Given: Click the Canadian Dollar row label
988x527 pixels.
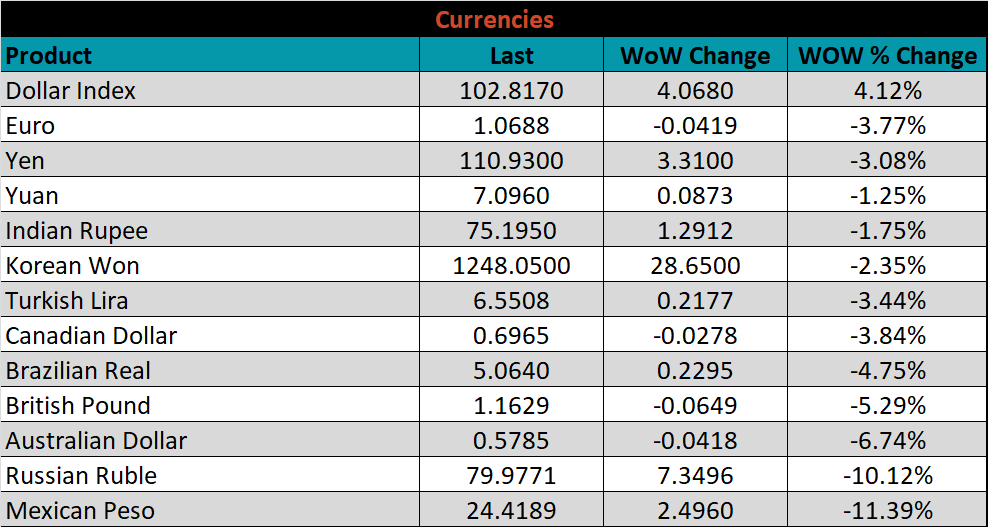Looking at the screenshot, I should click(91, 336).
